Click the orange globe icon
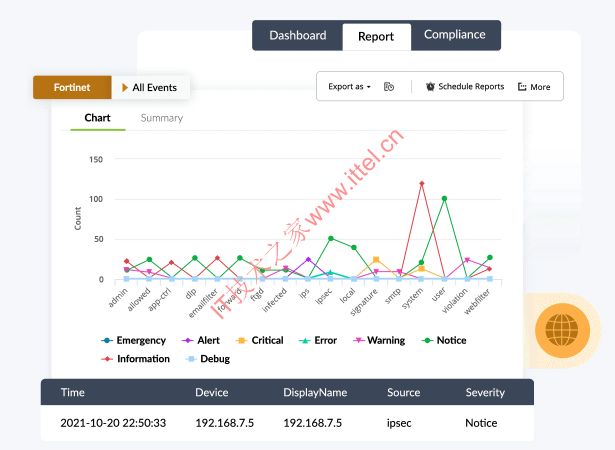Screen dimensions: 615x450 [555, 328]
